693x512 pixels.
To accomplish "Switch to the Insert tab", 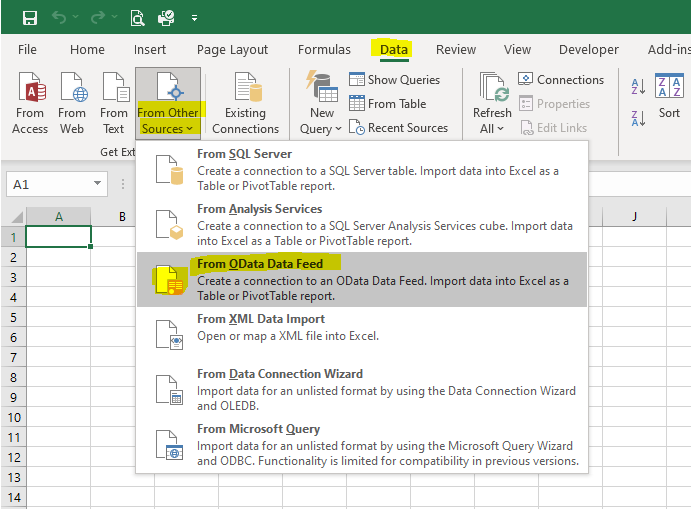I will click(150, 50).
